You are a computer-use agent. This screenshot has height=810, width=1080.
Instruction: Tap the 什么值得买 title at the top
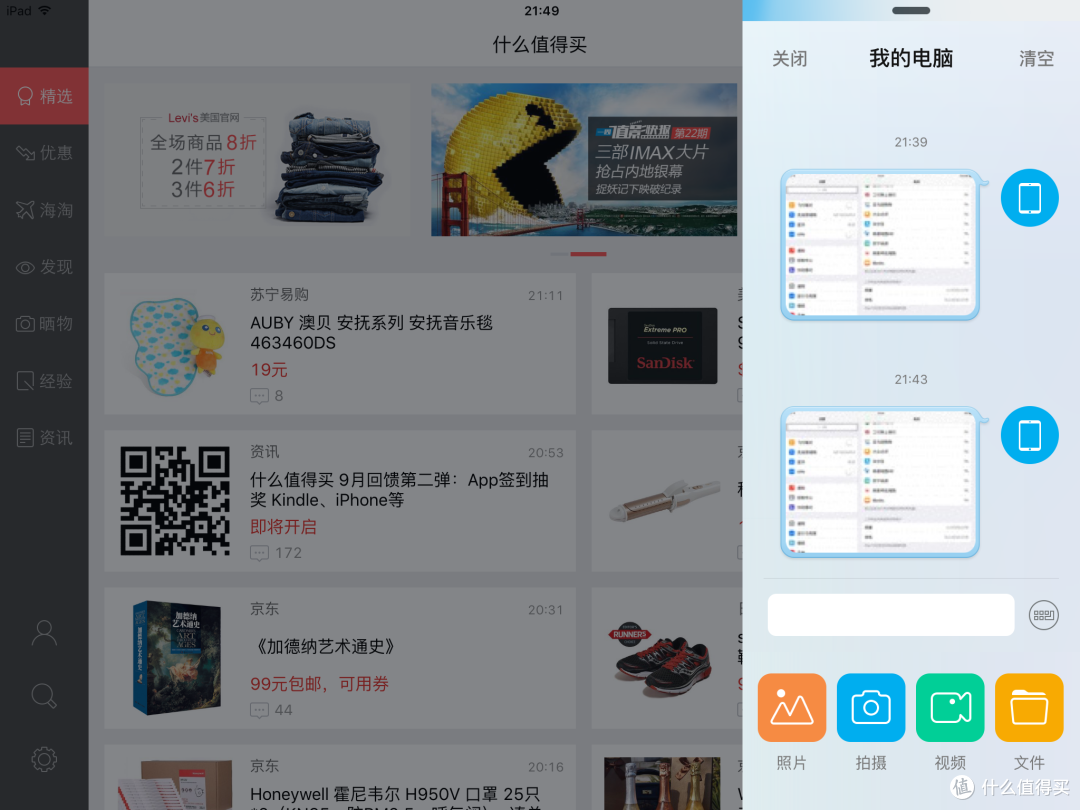539,45
